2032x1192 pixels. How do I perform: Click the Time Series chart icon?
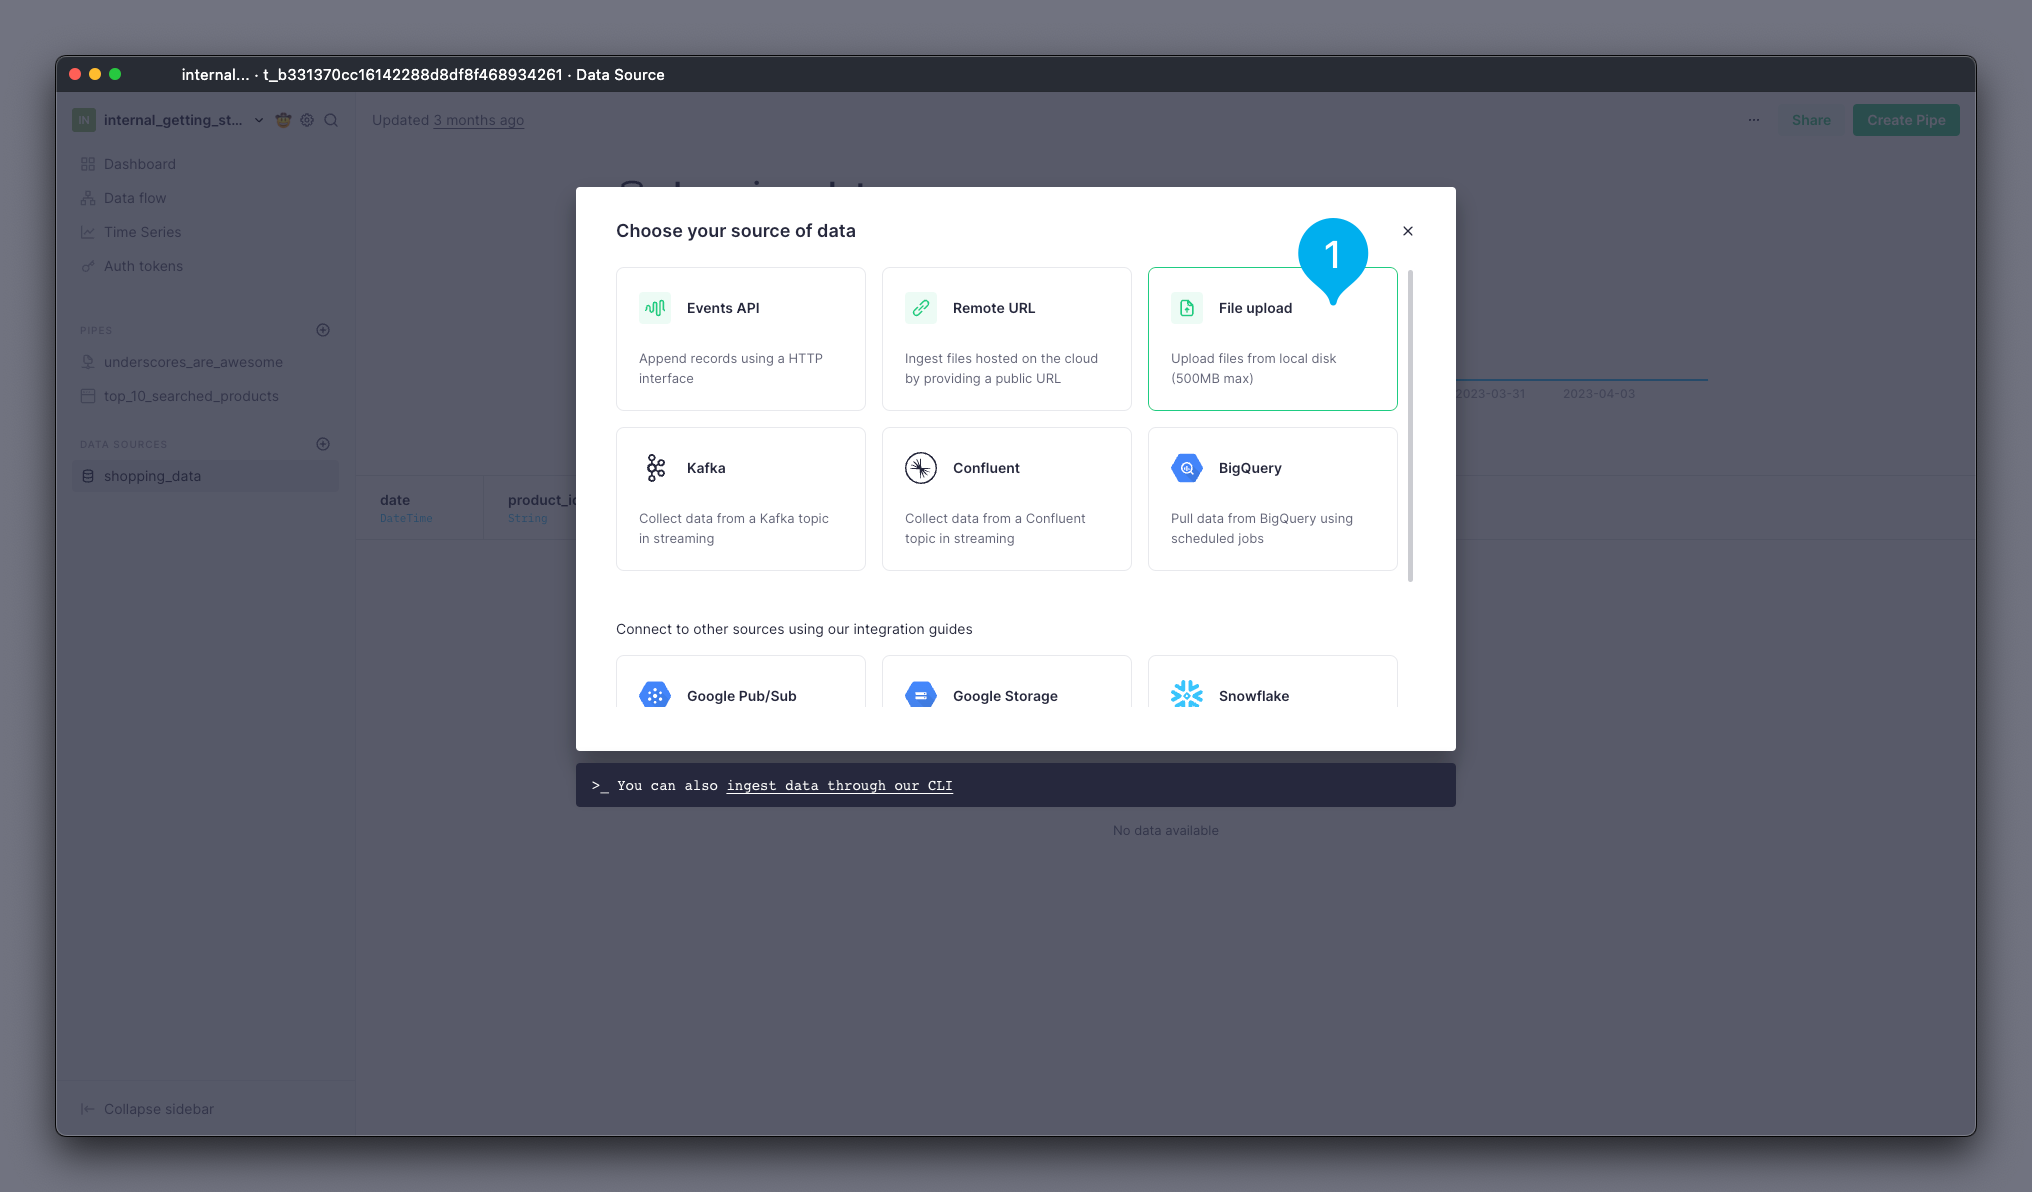[x=88, y=232]
